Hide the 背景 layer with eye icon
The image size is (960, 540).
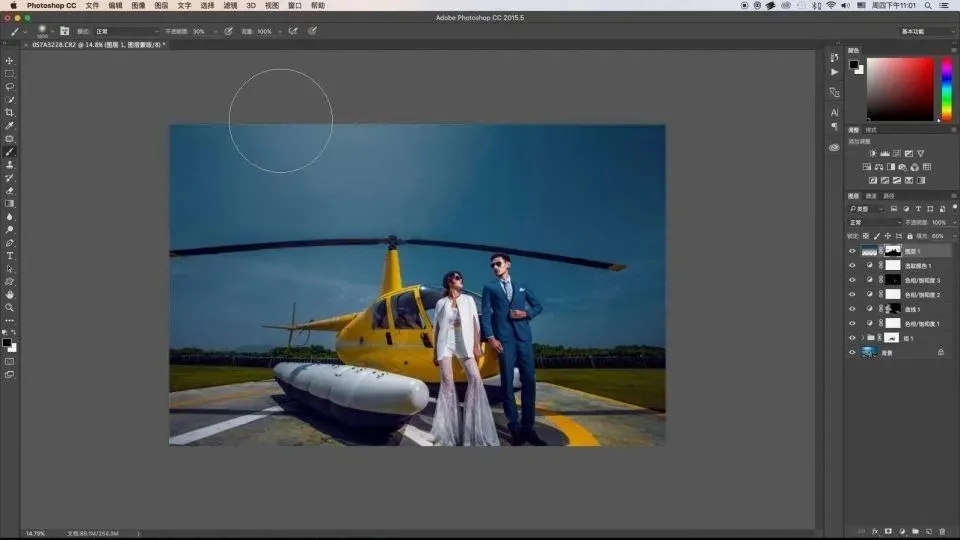852,352
